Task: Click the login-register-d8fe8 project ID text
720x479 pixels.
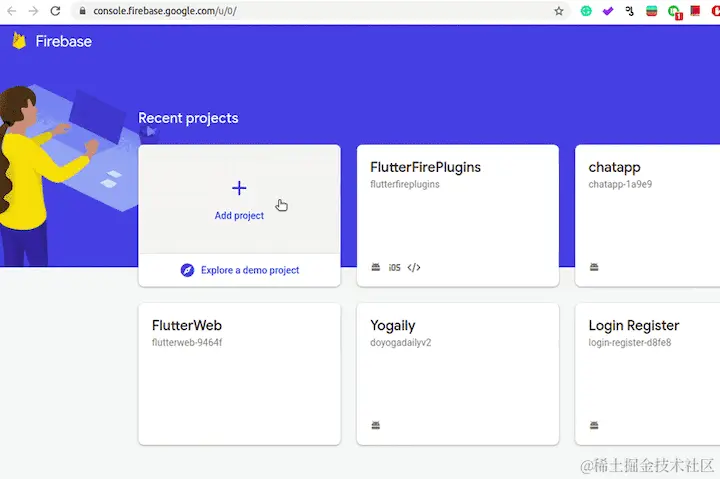Action: [x=630, y=342]
